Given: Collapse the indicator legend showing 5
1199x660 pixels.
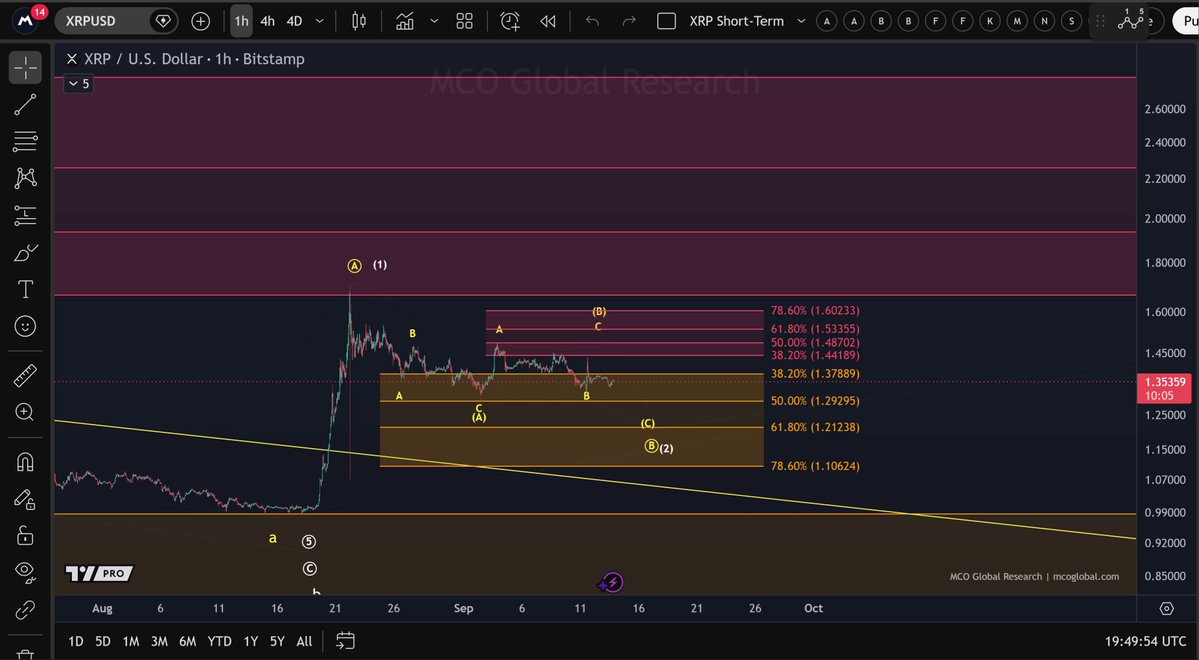Looking at the screenshot, I should [x=79, y=84].
